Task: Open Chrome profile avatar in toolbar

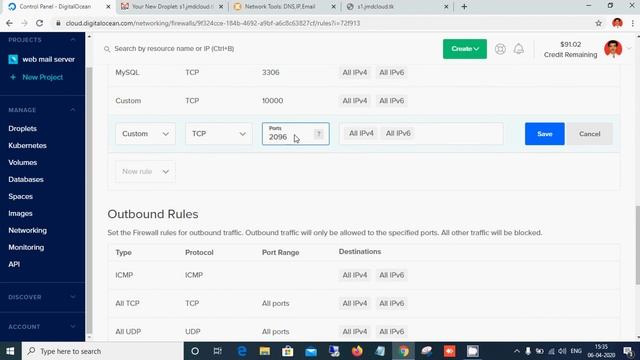Action: point(617,23)
